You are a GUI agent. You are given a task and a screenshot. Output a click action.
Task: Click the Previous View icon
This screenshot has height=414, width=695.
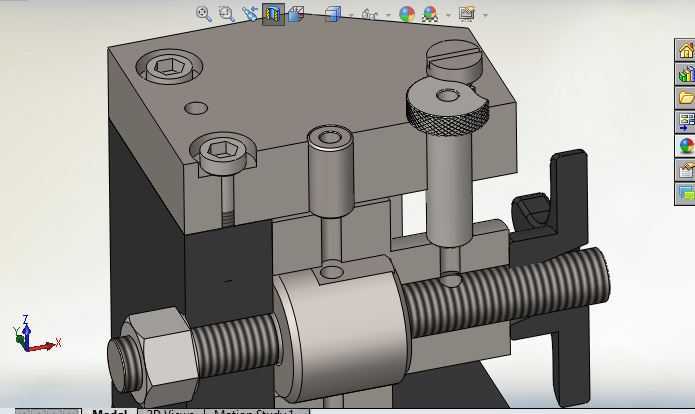250,14
